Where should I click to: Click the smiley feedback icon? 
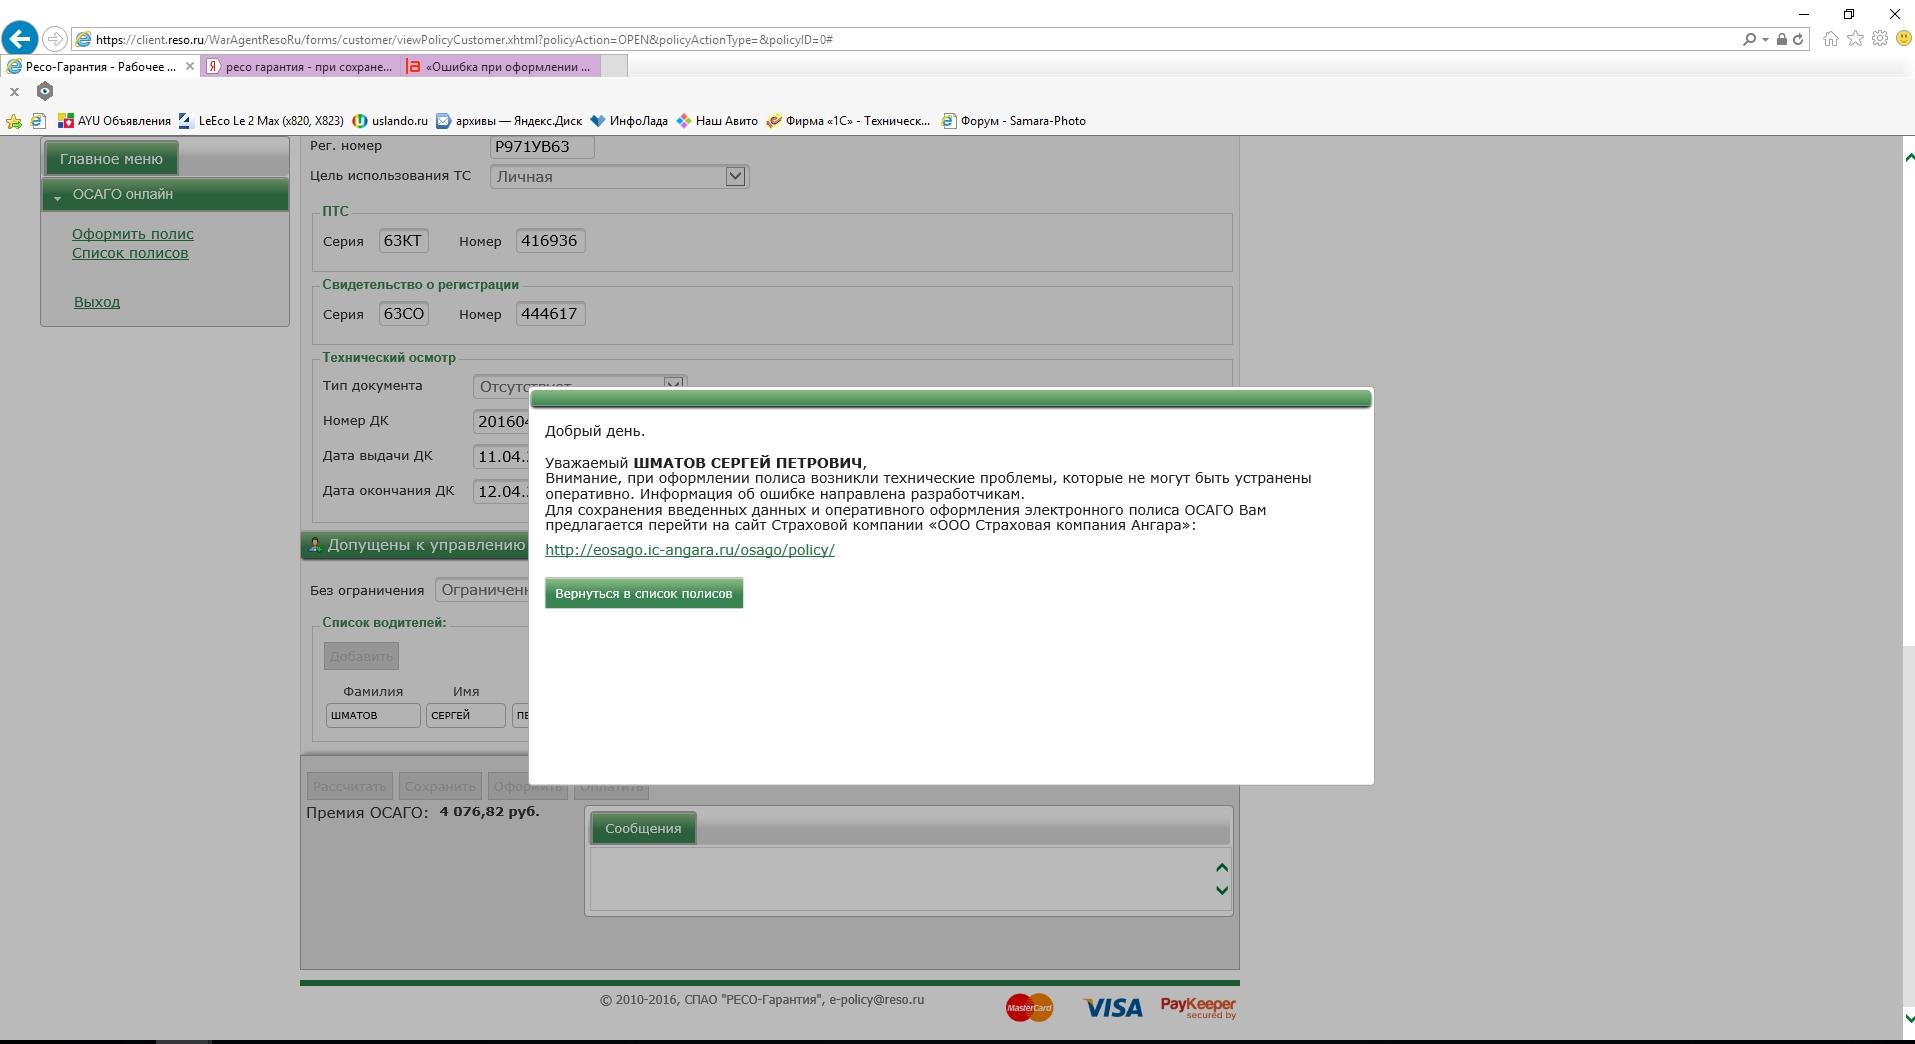[1903, 39]
